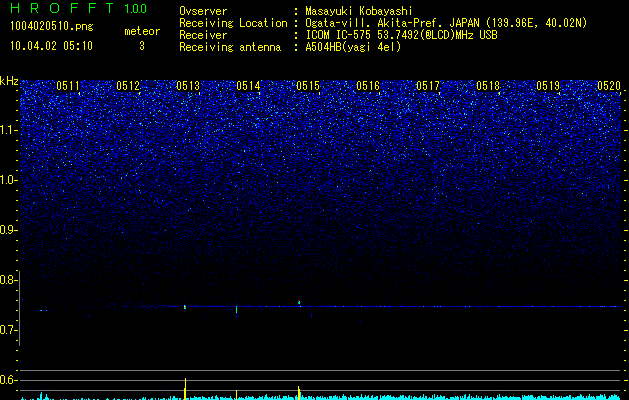Viewport: 629px width, 400px height.
Task: Click the 0520 time marker
Action: tap(609, 86)
